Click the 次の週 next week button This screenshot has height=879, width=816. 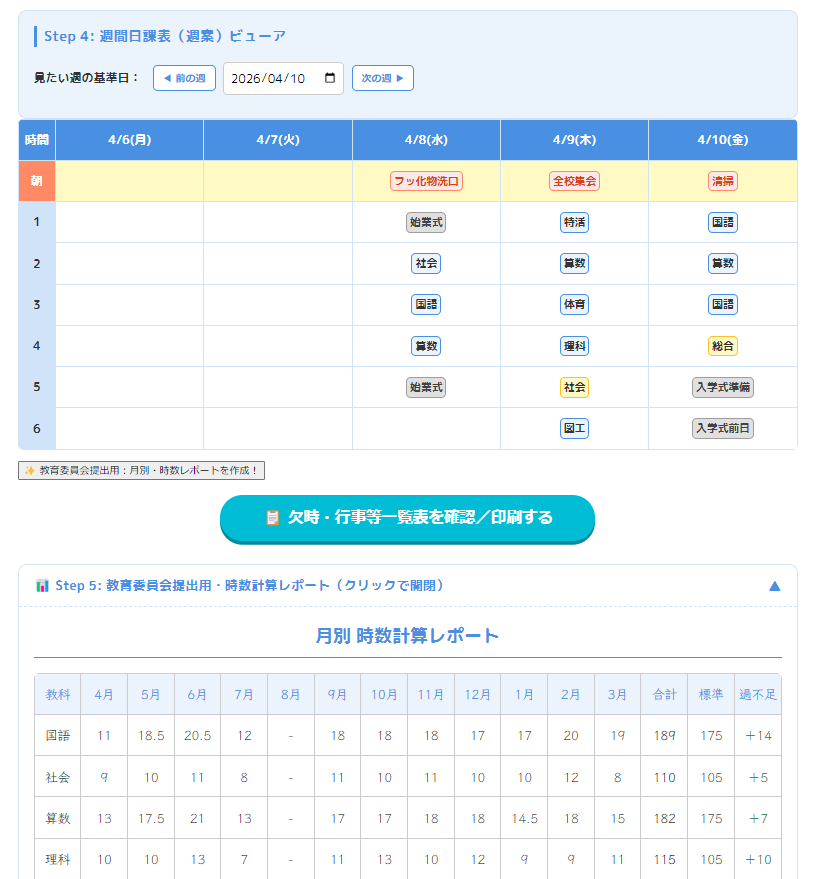(382, 78)
